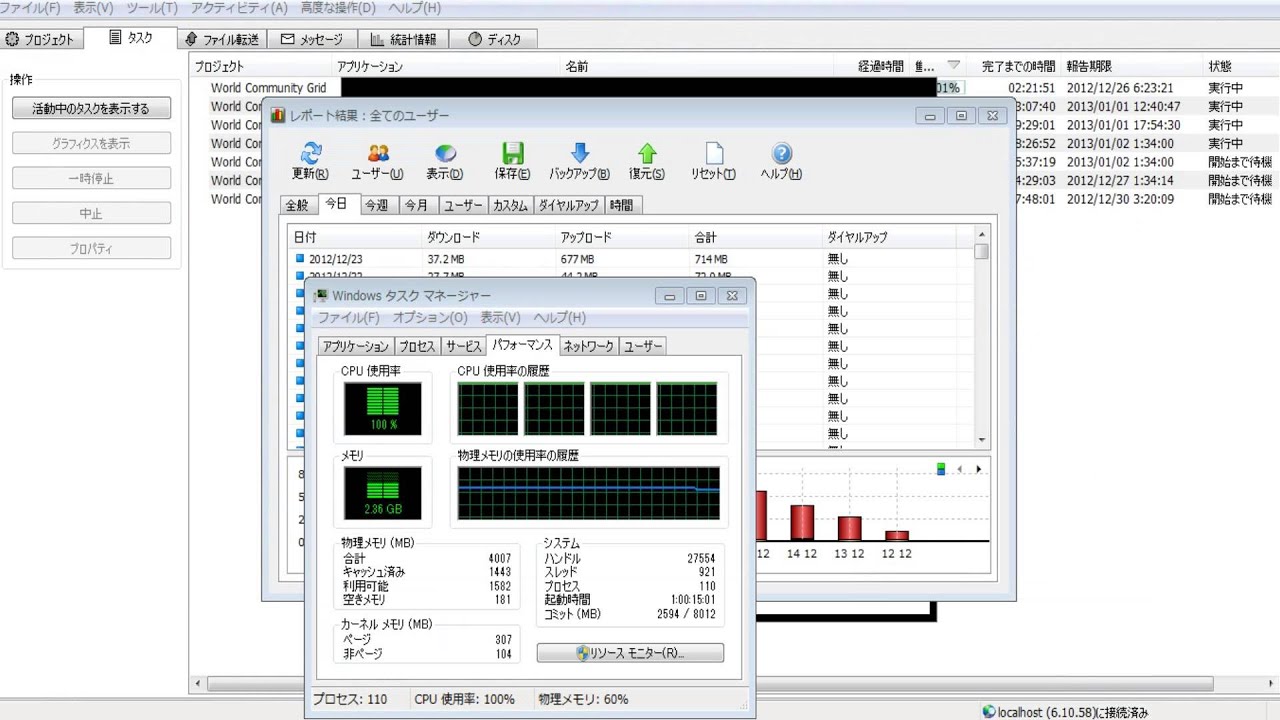Click the Windows タスク マネージャー title bar icon
Image resolution: width=1280 pixels, height=720 pixels.
click(320, 296)
